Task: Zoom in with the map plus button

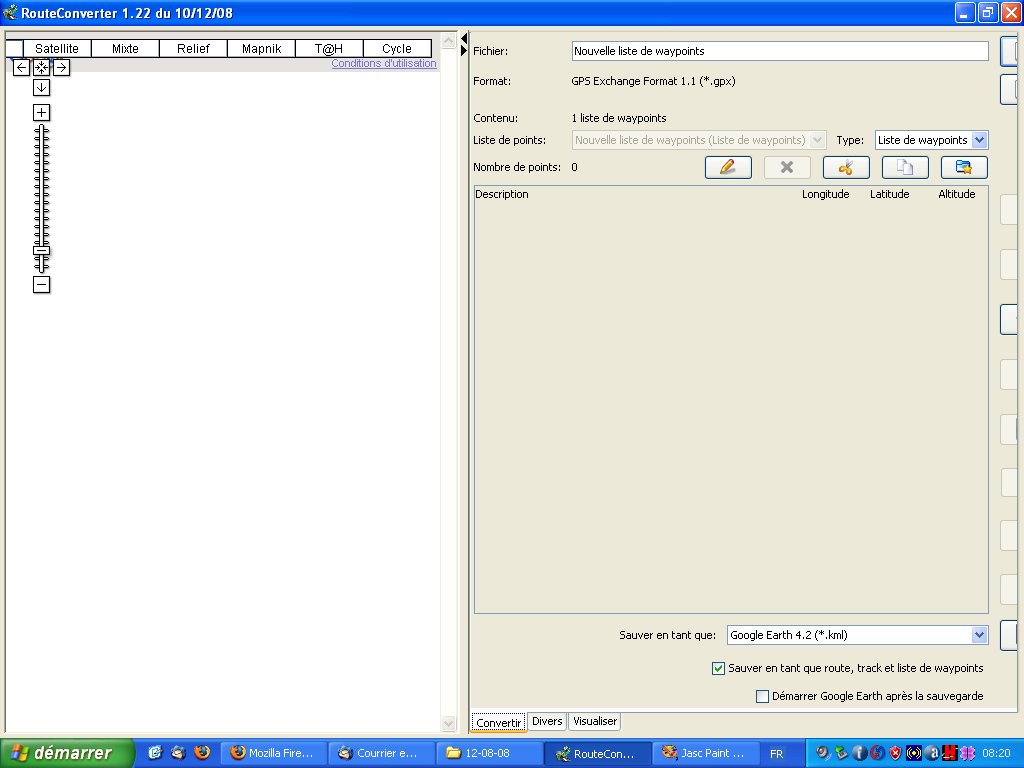Action: (x=41, y=112)
